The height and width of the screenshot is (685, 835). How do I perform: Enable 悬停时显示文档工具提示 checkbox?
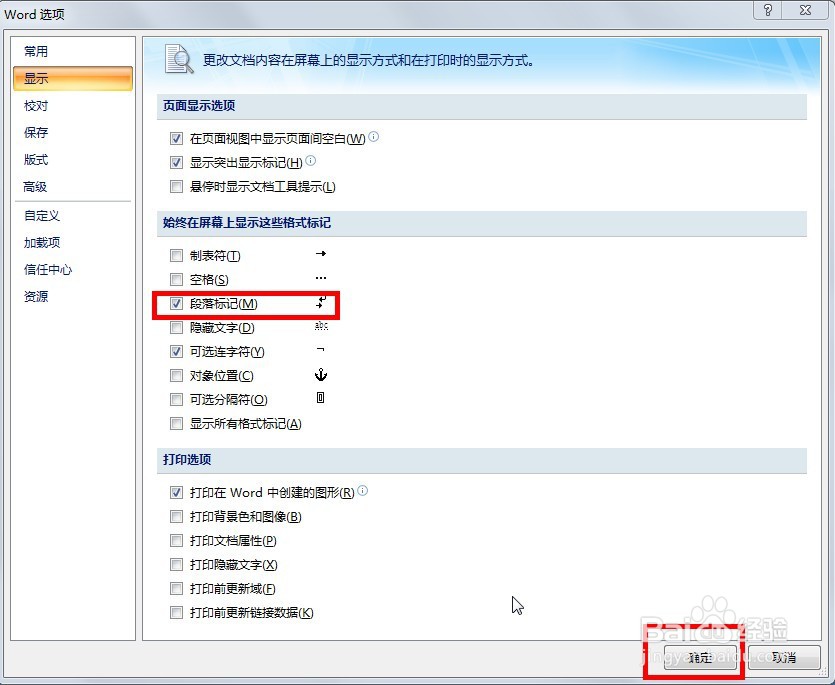coord(176,186)
